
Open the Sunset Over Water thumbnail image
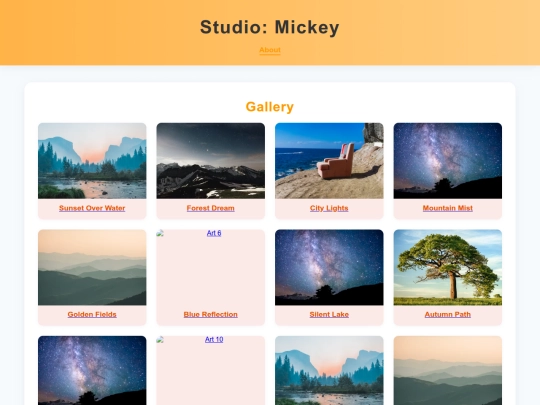coord(92,160)
